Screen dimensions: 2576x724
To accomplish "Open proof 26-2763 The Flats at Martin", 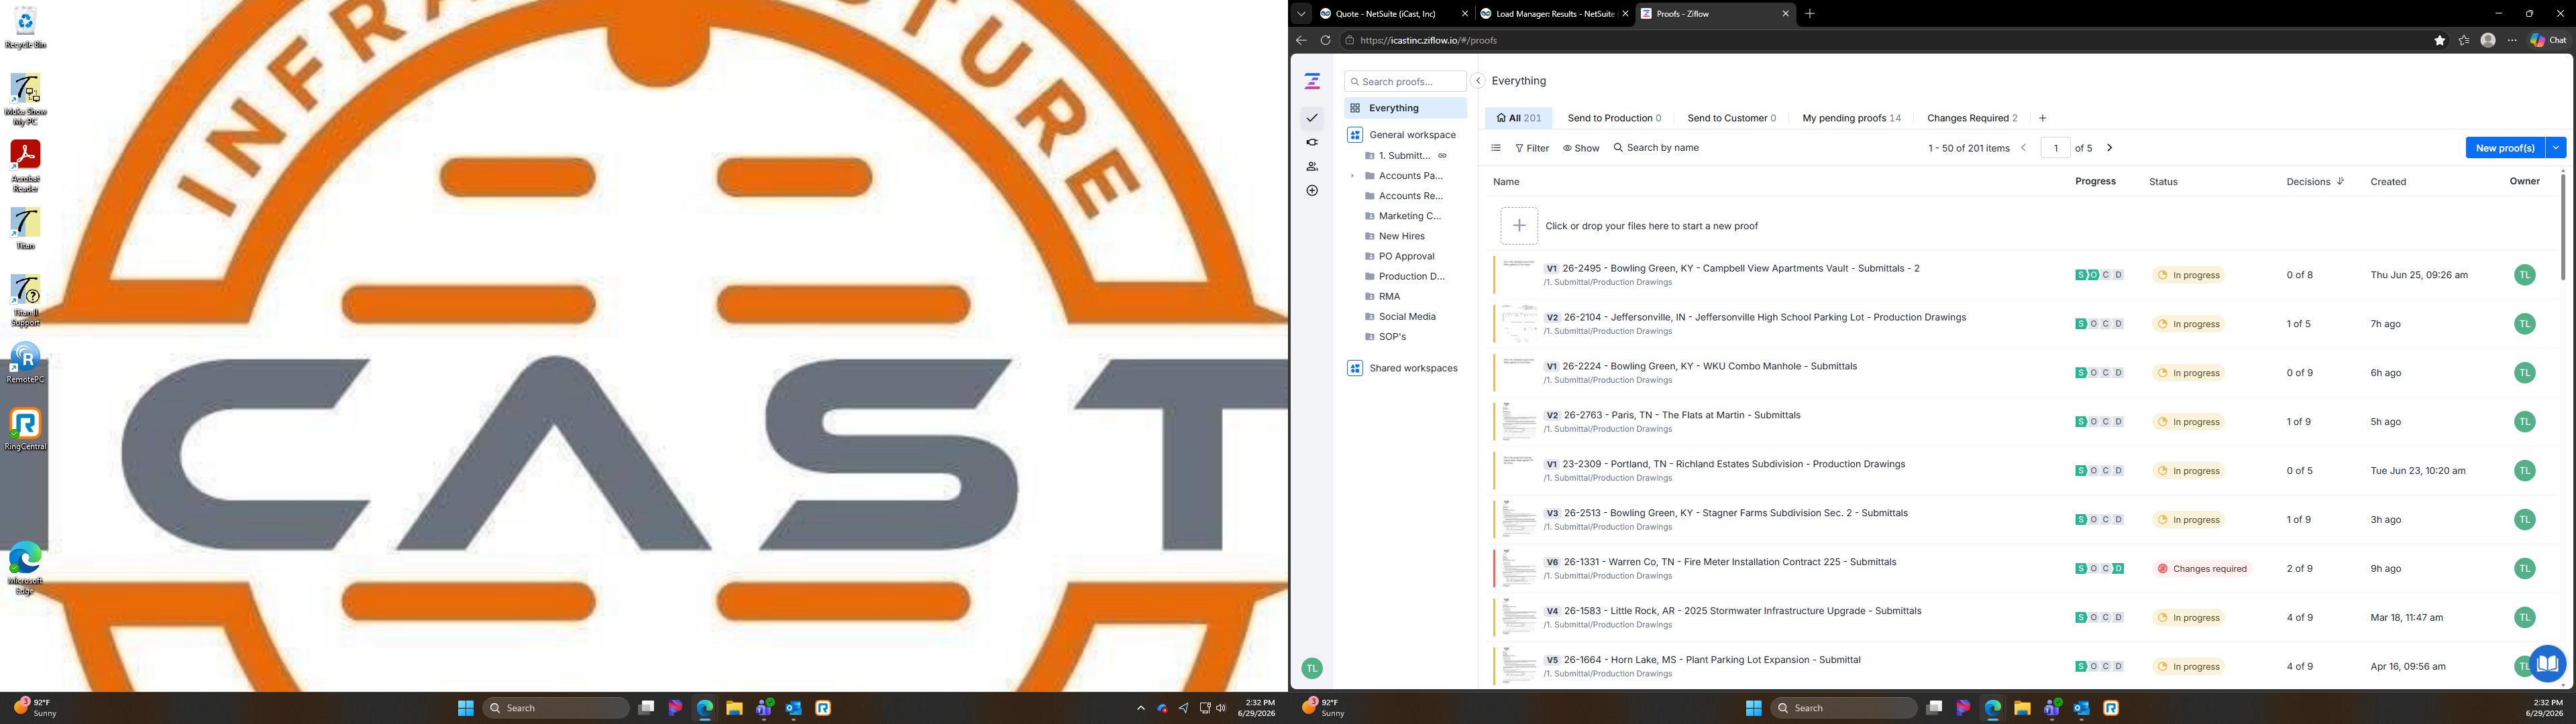I will click(1682, 415).
